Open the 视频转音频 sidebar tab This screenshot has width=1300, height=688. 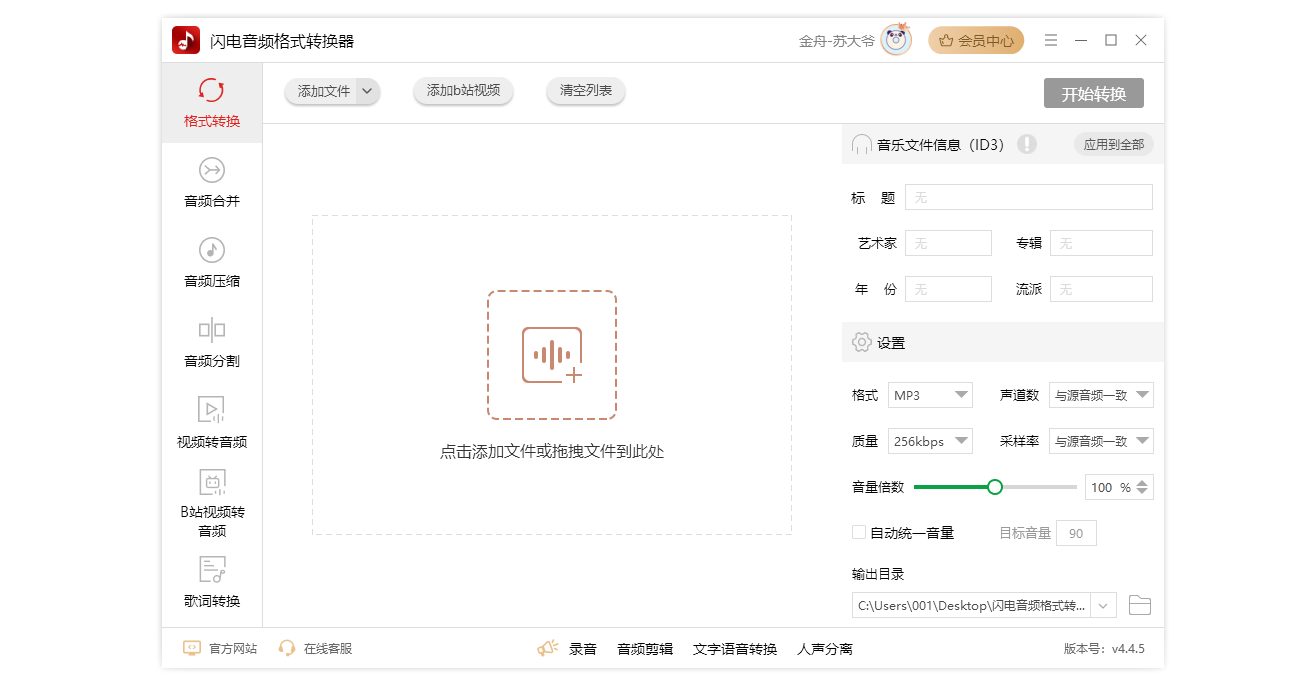click(212, 423)
